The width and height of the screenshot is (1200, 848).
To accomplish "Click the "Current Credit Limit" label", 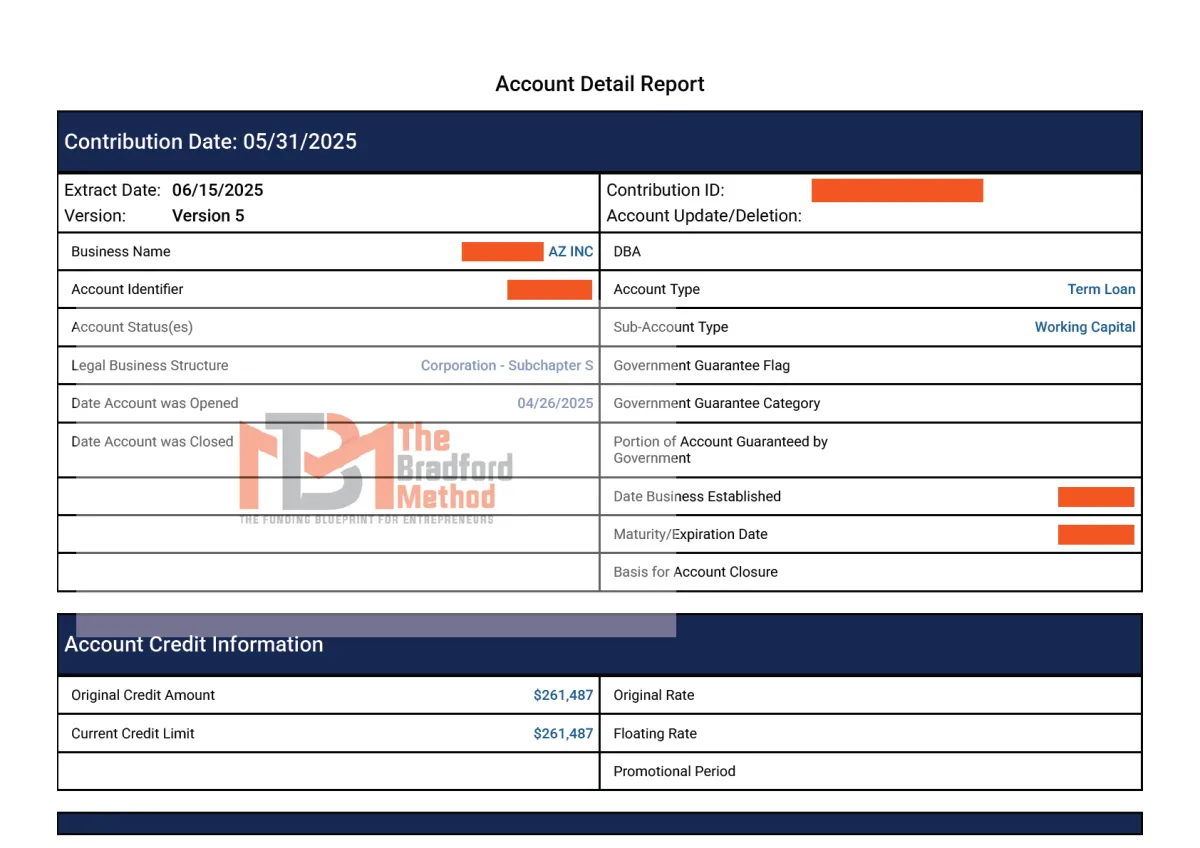I will pyautogui.click(x=133, y=734).
